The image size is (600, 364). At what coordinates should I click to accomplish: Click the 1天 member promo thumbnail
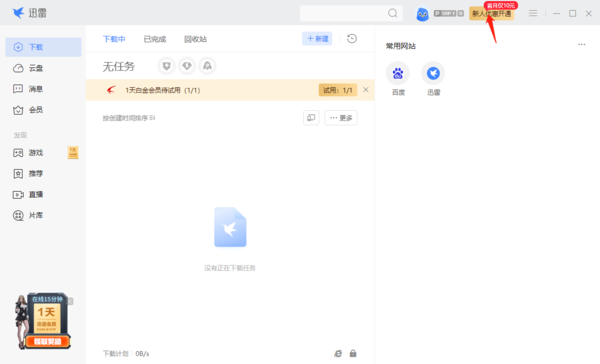[x=46, y=318]
